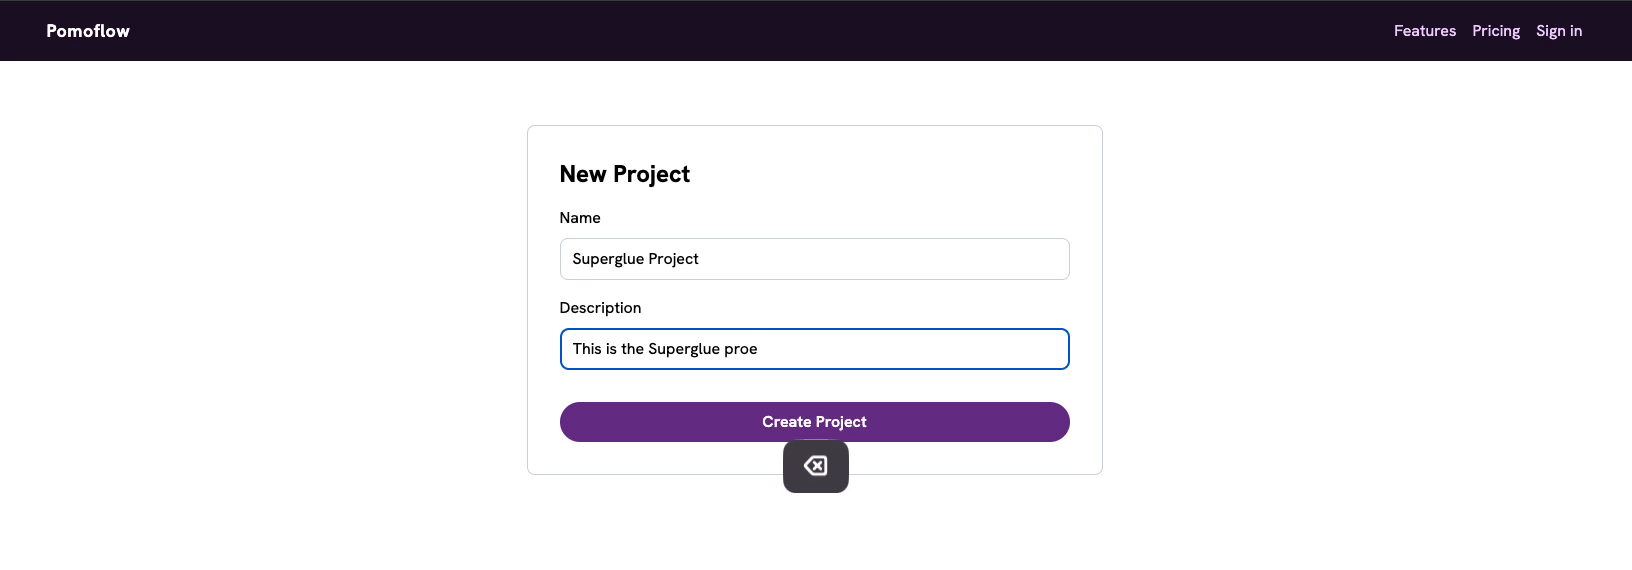Open the Pricing nav item

(1495, 31)
